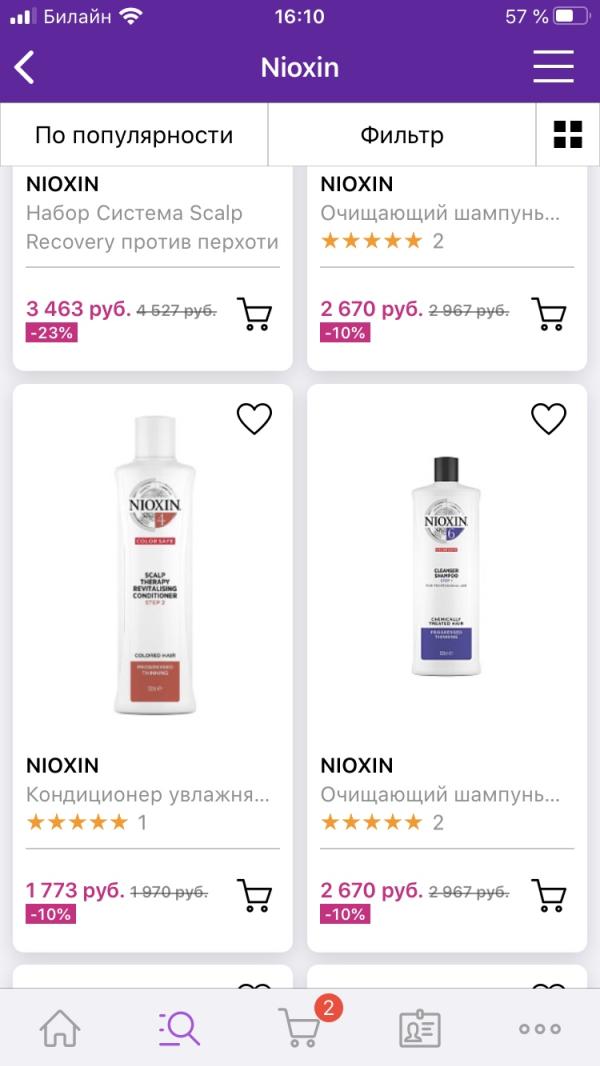Screen dimensions: 600x1066
Task: Add Scalp Recovery set to cart
Action: click(x=254, y=313)
